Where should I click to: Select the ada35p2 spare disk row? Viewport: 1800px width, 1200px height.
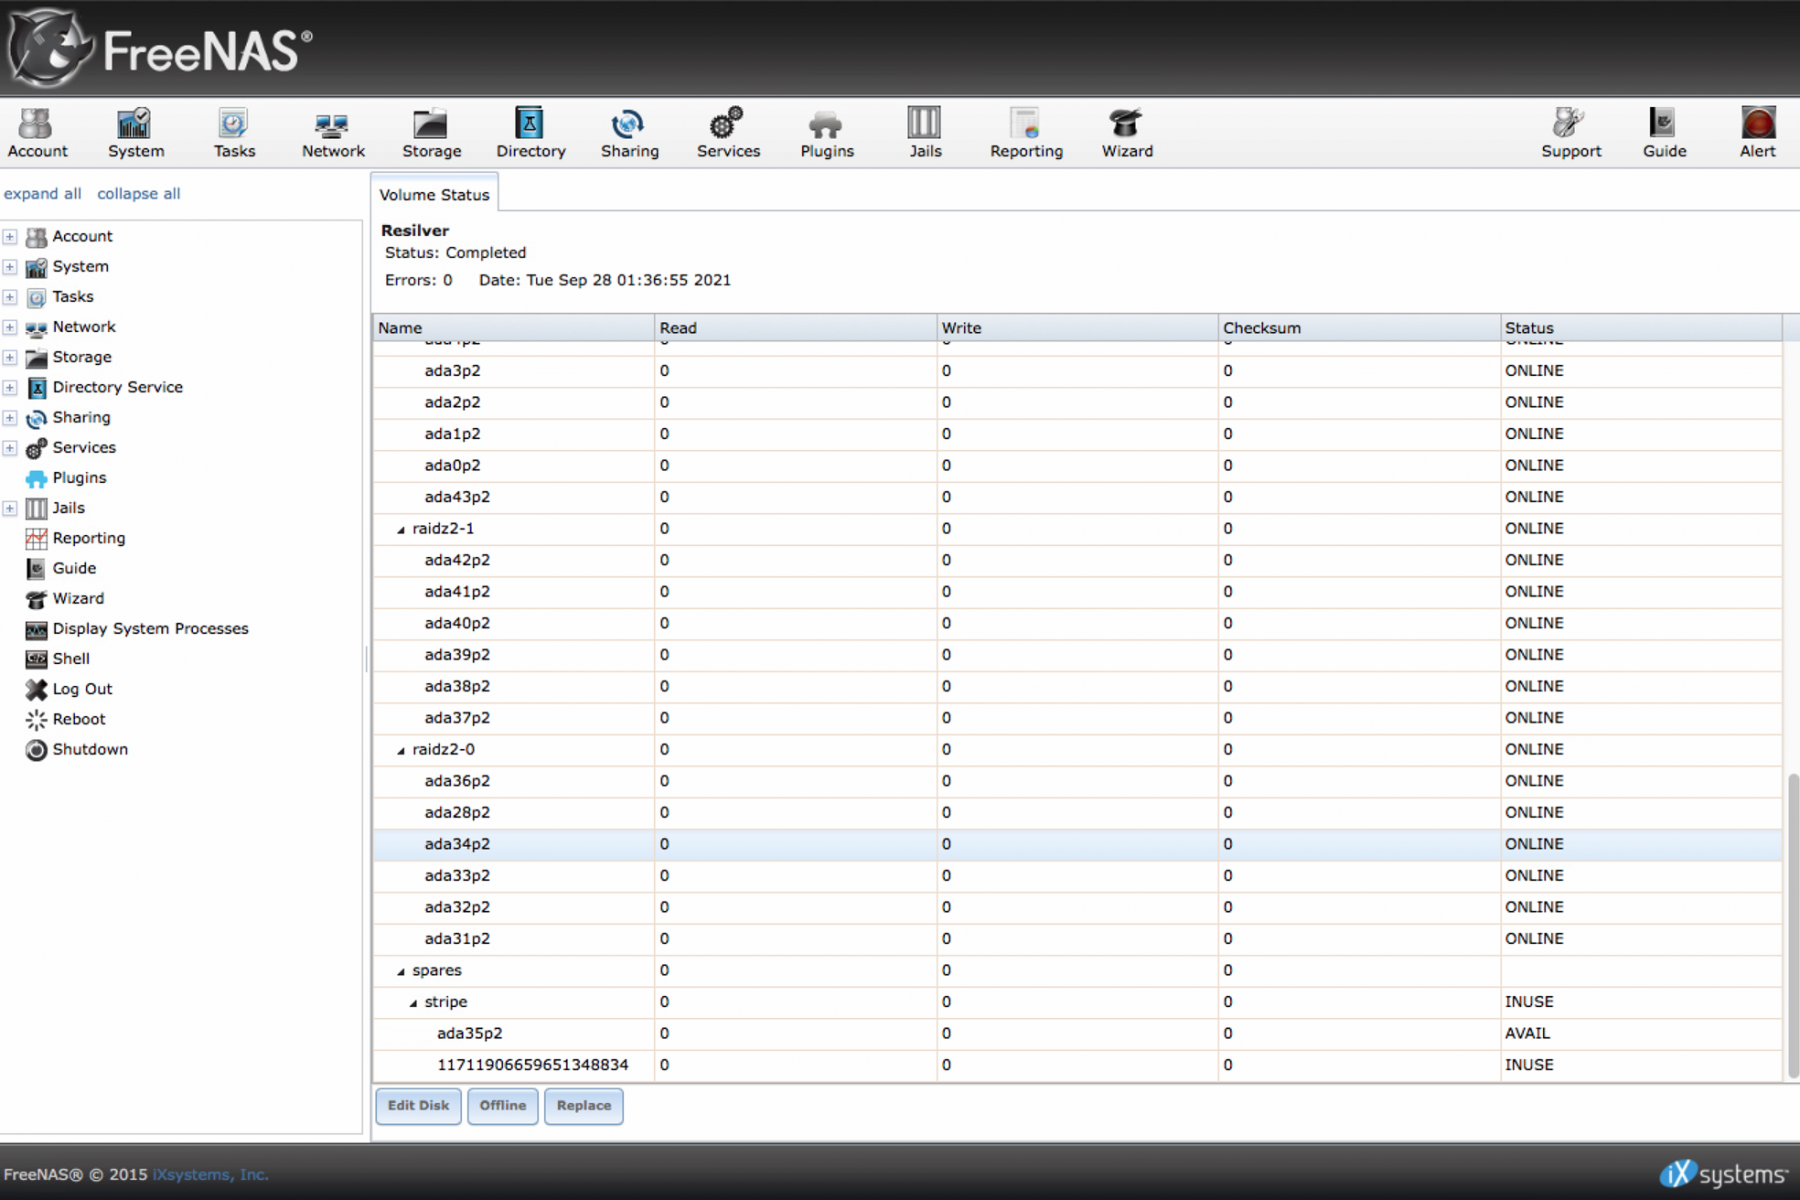click(x=1077, y=1034)
